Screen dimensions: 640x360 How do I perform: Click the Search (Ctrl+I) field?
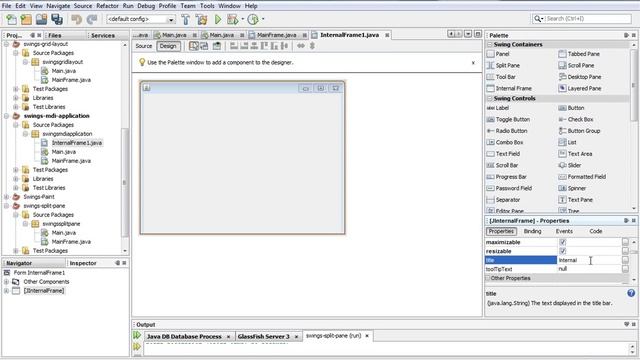(586, 19)
